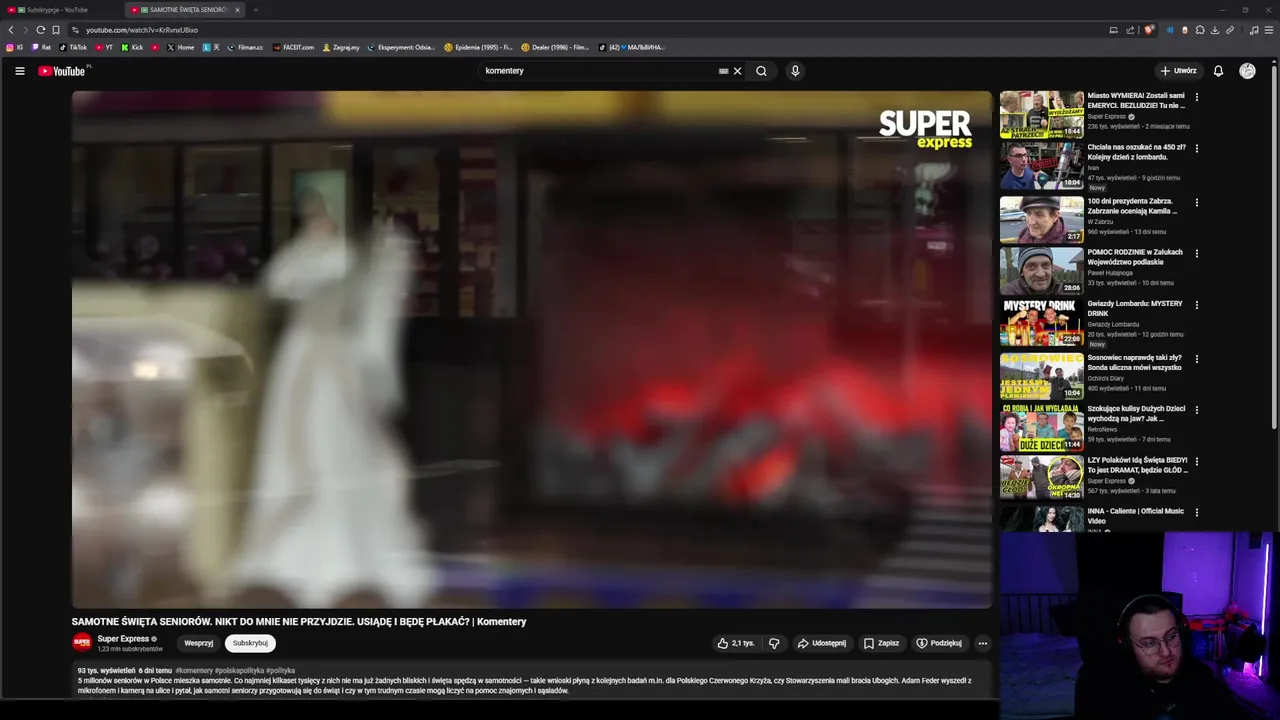Click the Udostępnij share button
Screen dimensions: 1280x720
(x=822, y=643)
